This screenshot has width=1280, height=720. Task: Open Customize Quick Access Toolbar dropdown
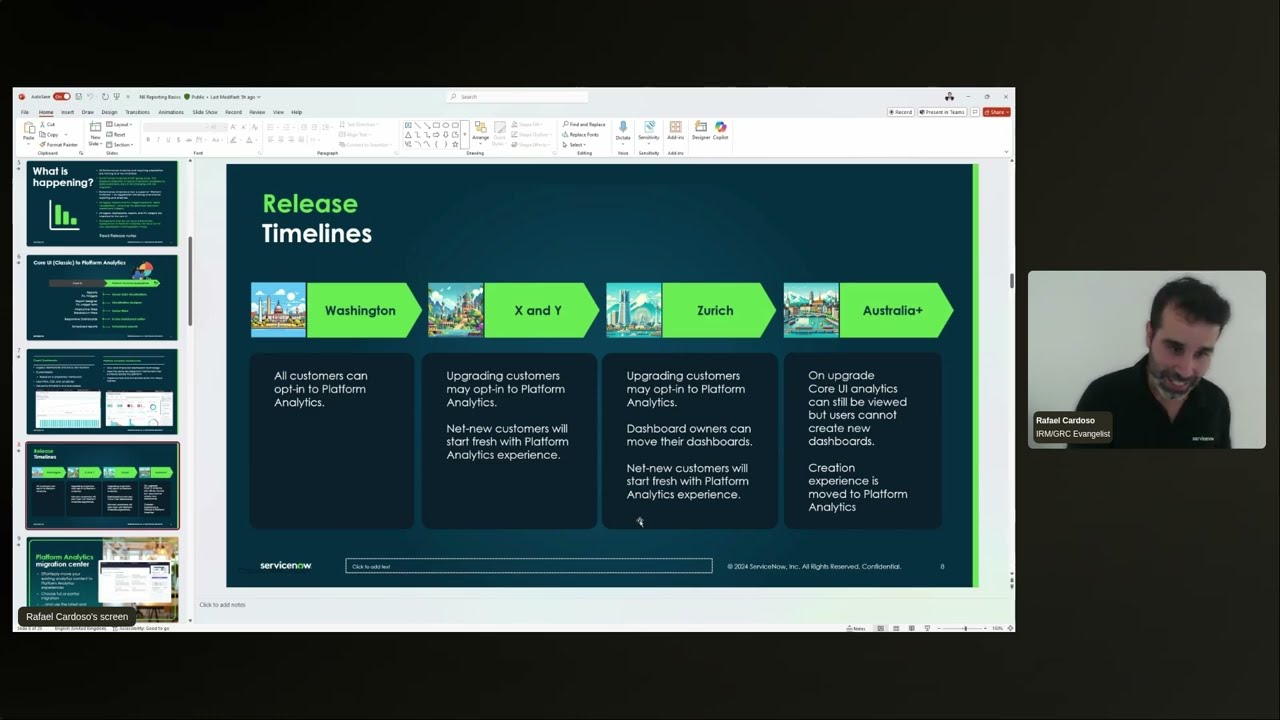click(x=128, y=97)
